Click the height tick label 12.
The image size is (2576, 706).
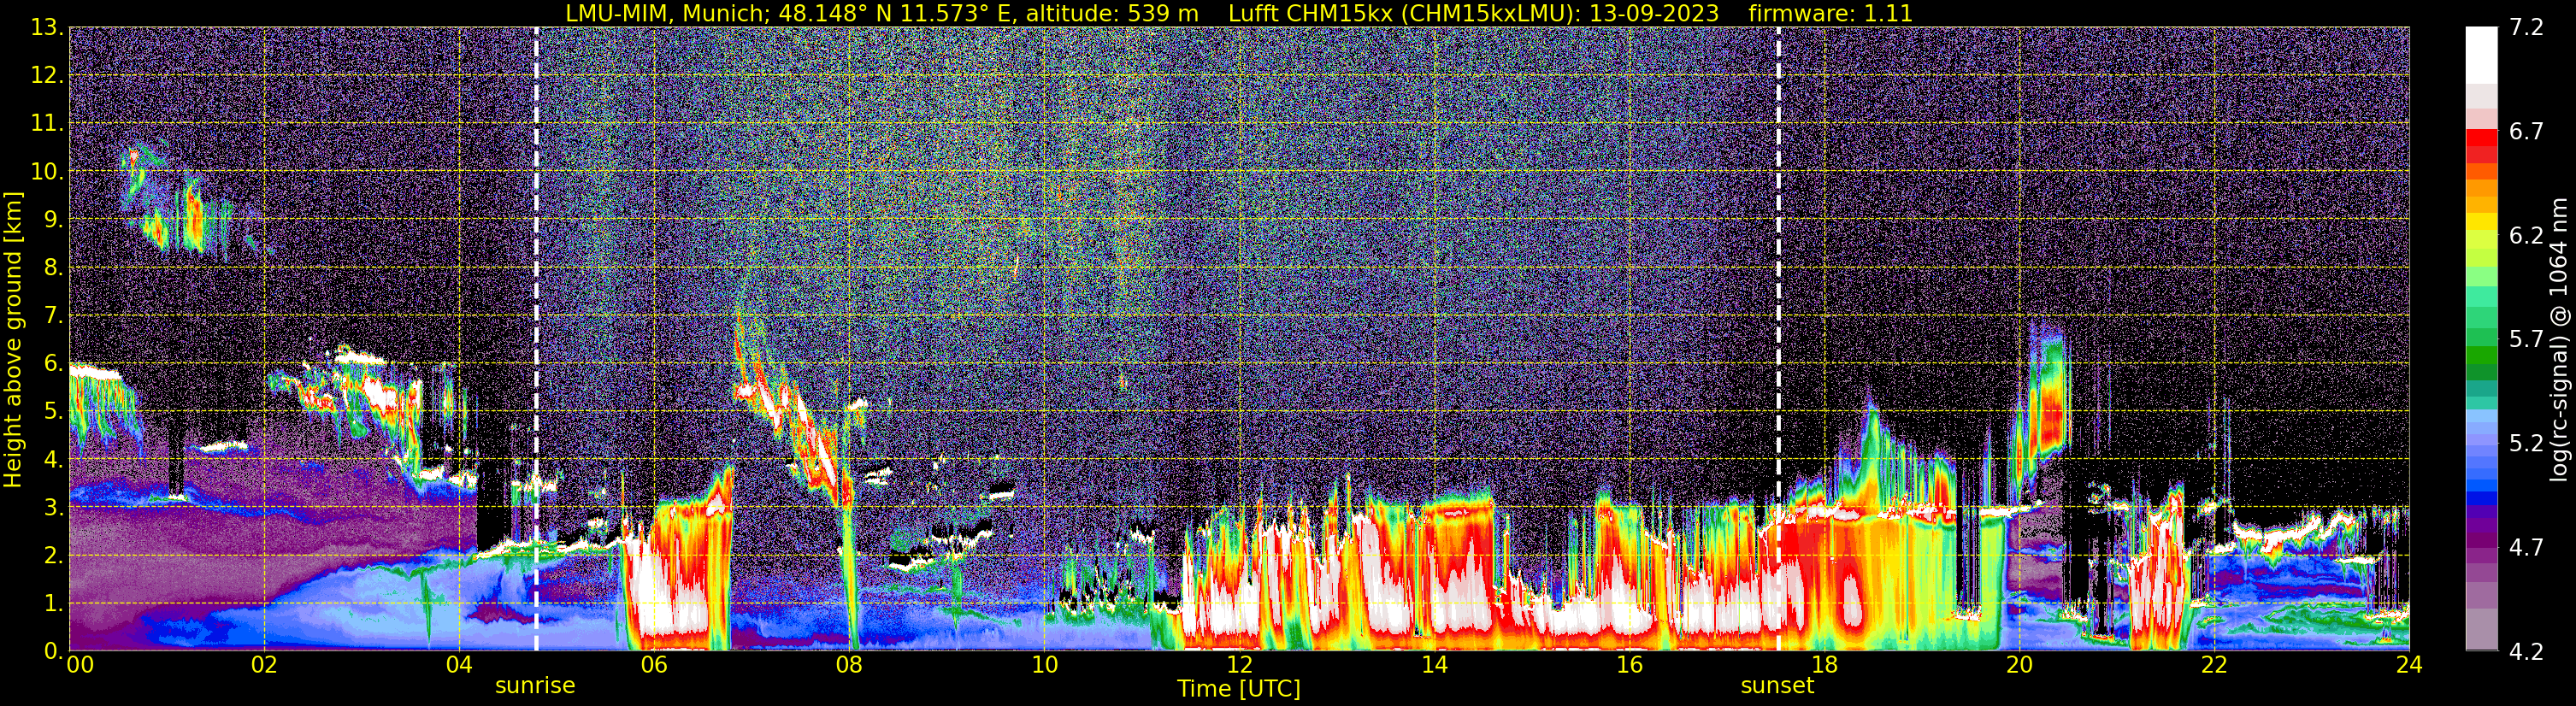click(46, 75)
